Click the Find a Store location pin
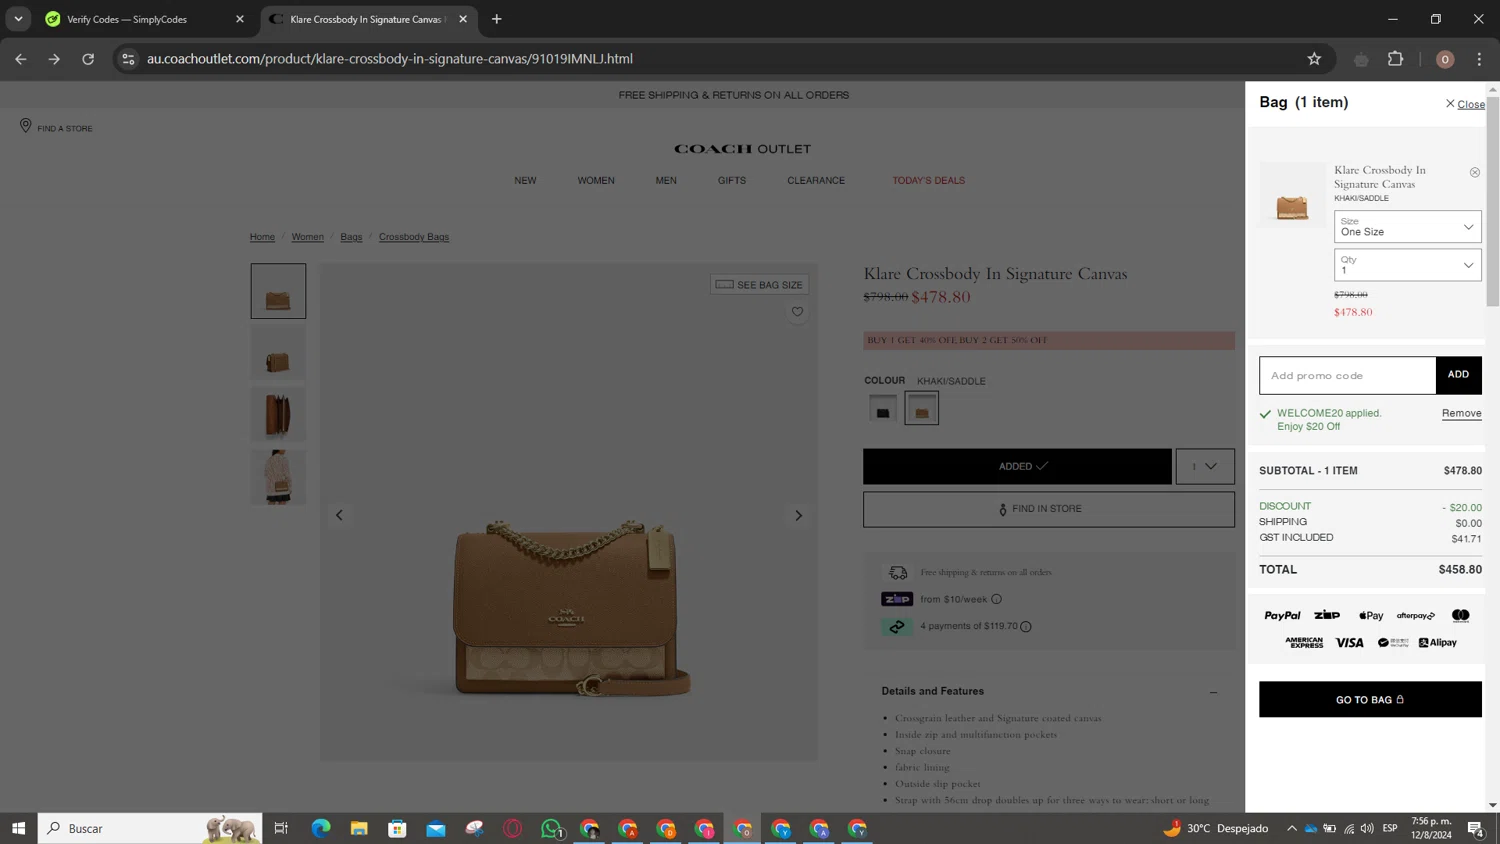Viewport: 1500px width, 844px height. (26, 126)
